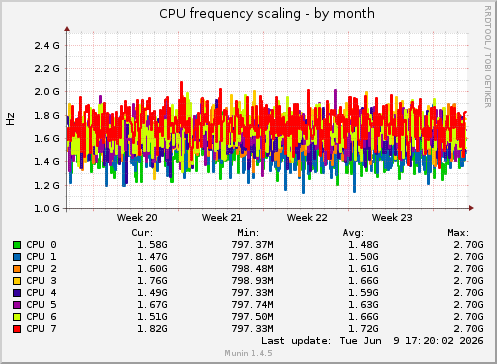Click the orange CPU 2 color swatch
This screenshot has height=364, width=497.
[x=17, y=269]
